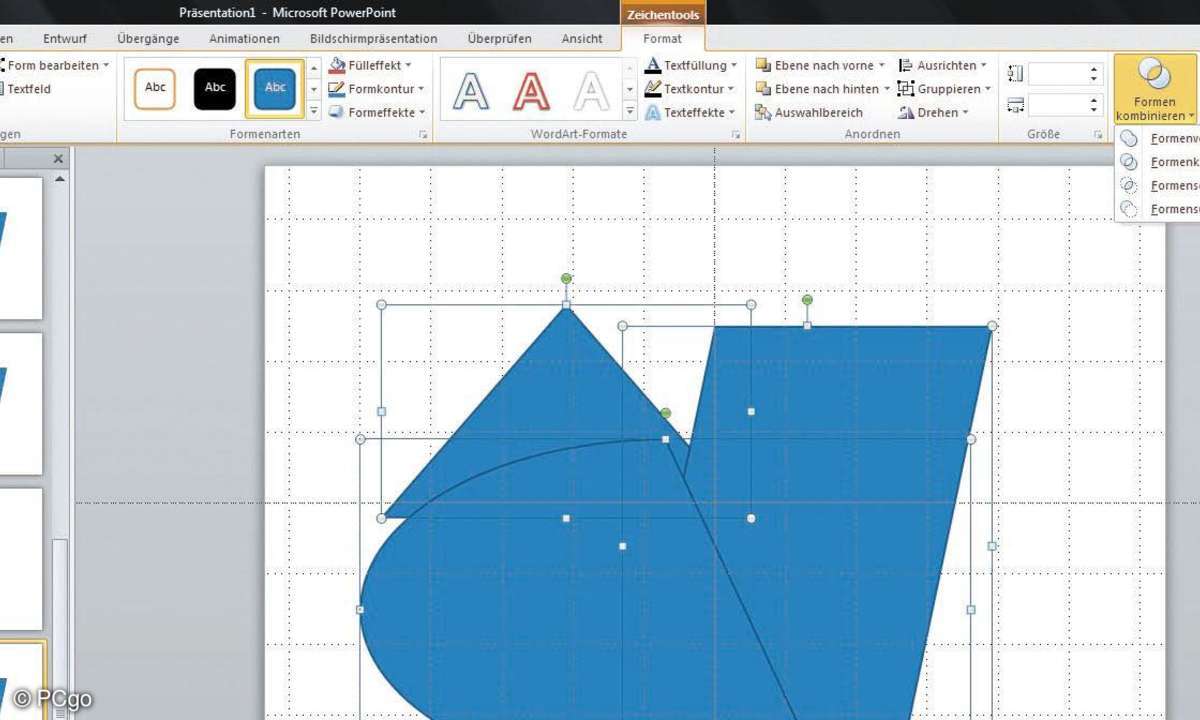This screenshot has width=1200, height=720.
Task: Click the Textkontur icon
Action: (x=653, y=89)
